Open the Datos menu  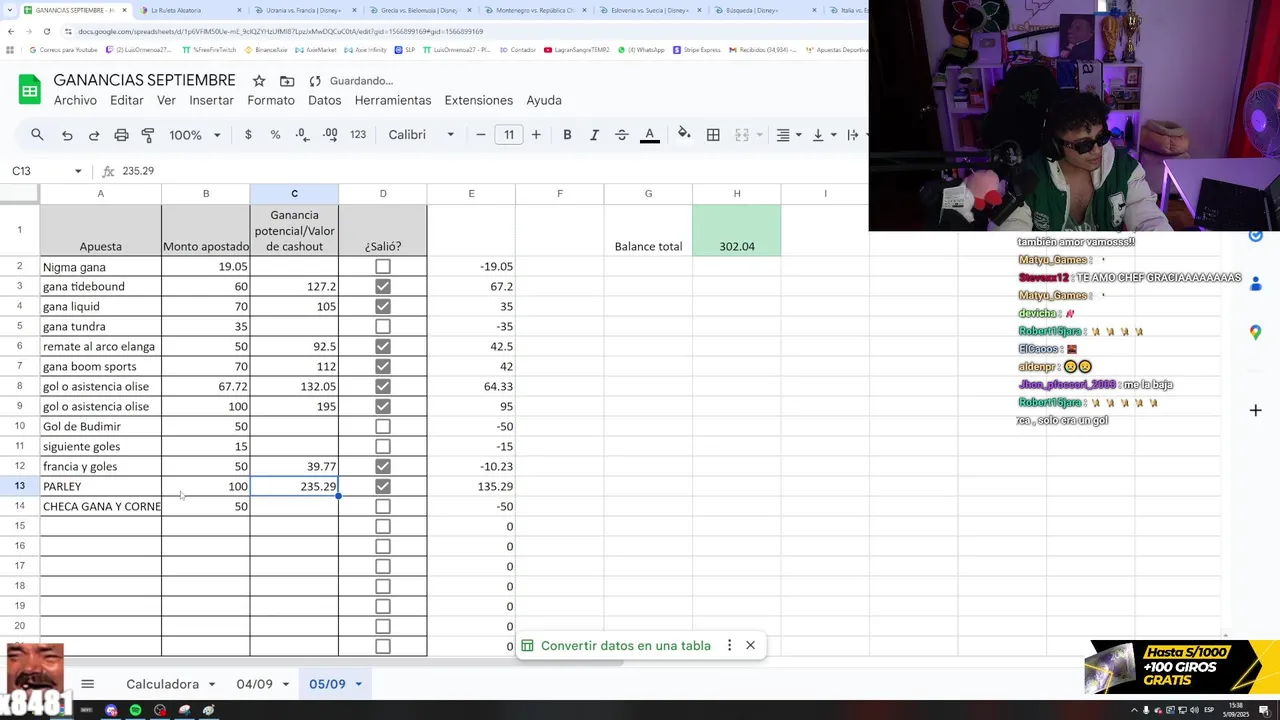click(324, 100)
